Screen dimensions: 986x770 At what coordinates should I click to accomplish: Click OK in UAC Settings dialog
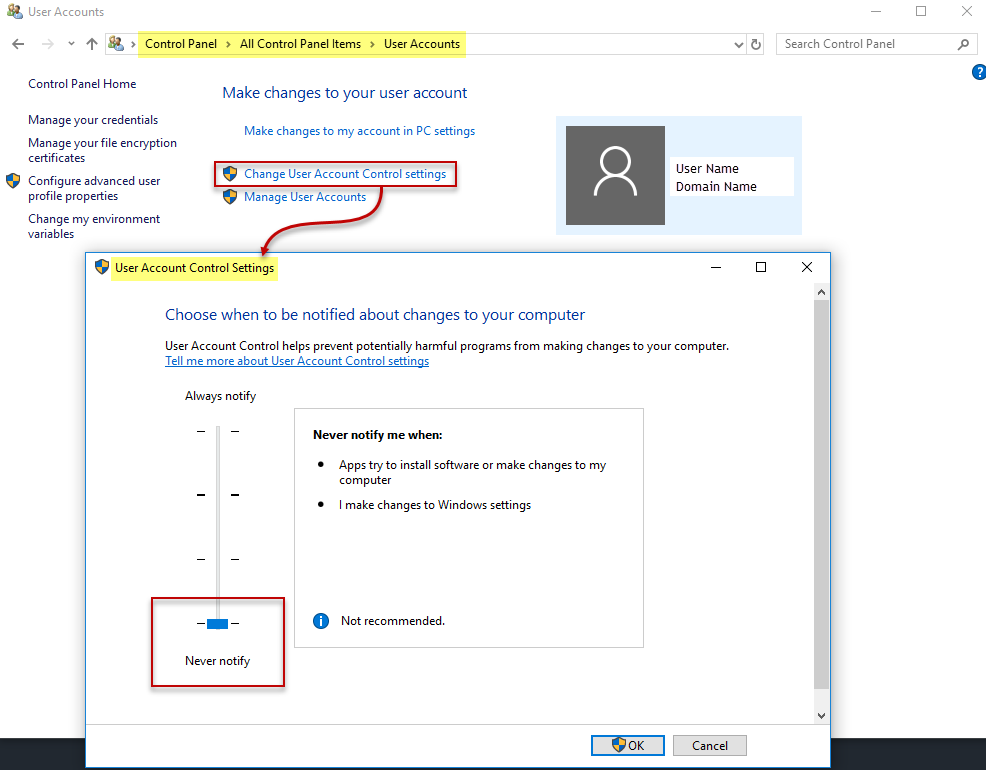[x=628, y=745]
